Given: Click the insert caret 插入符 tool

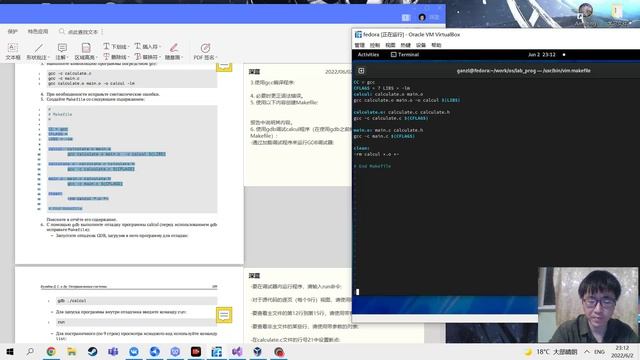Looking at the screenshot, I should (x=146, y=46).
